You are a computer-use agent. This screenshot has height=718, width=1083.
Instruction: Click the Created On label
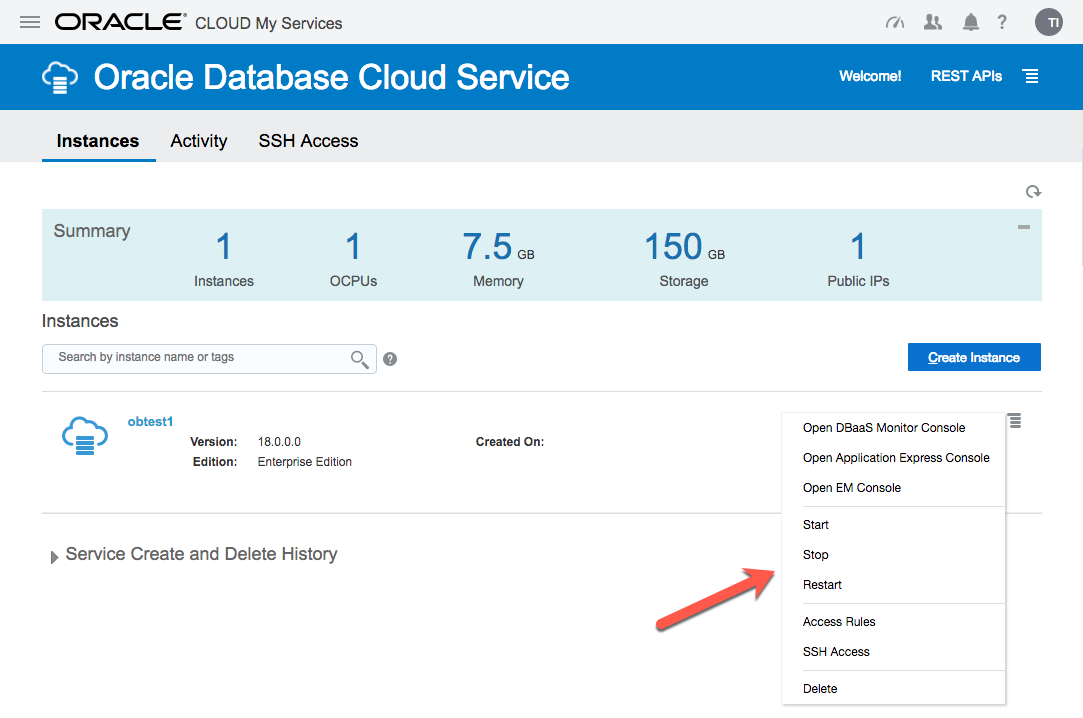click(510, 442)
